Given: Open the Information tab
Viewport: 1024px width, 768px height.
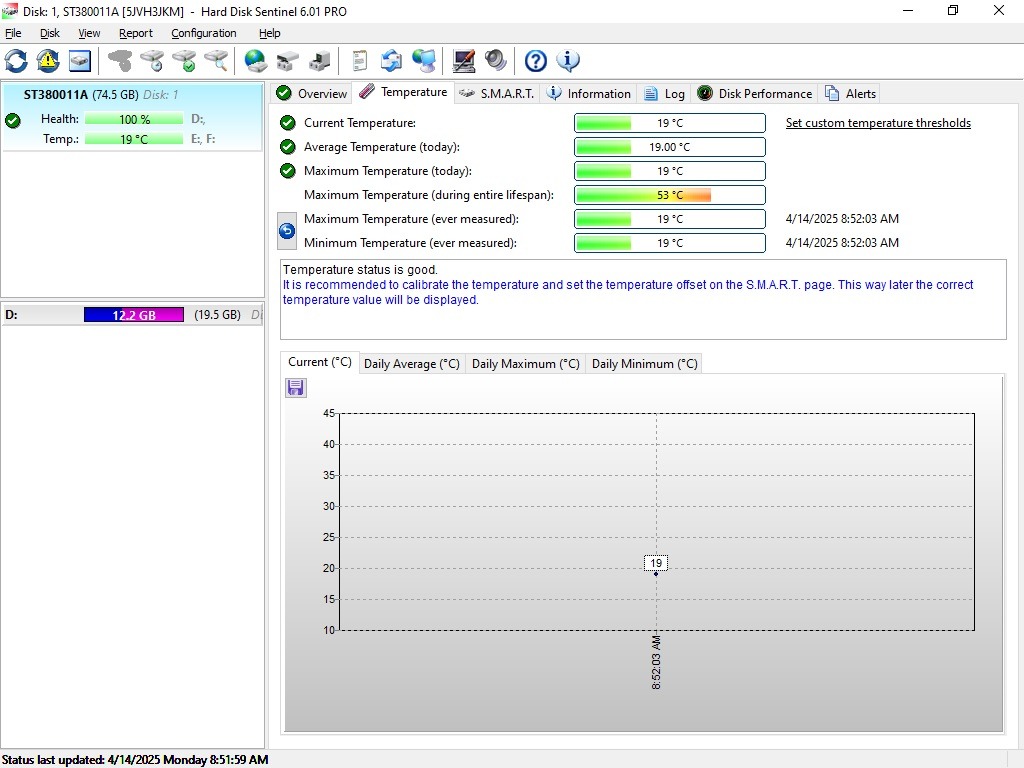Looking at the screenshot, I should (x=588, y=93).
